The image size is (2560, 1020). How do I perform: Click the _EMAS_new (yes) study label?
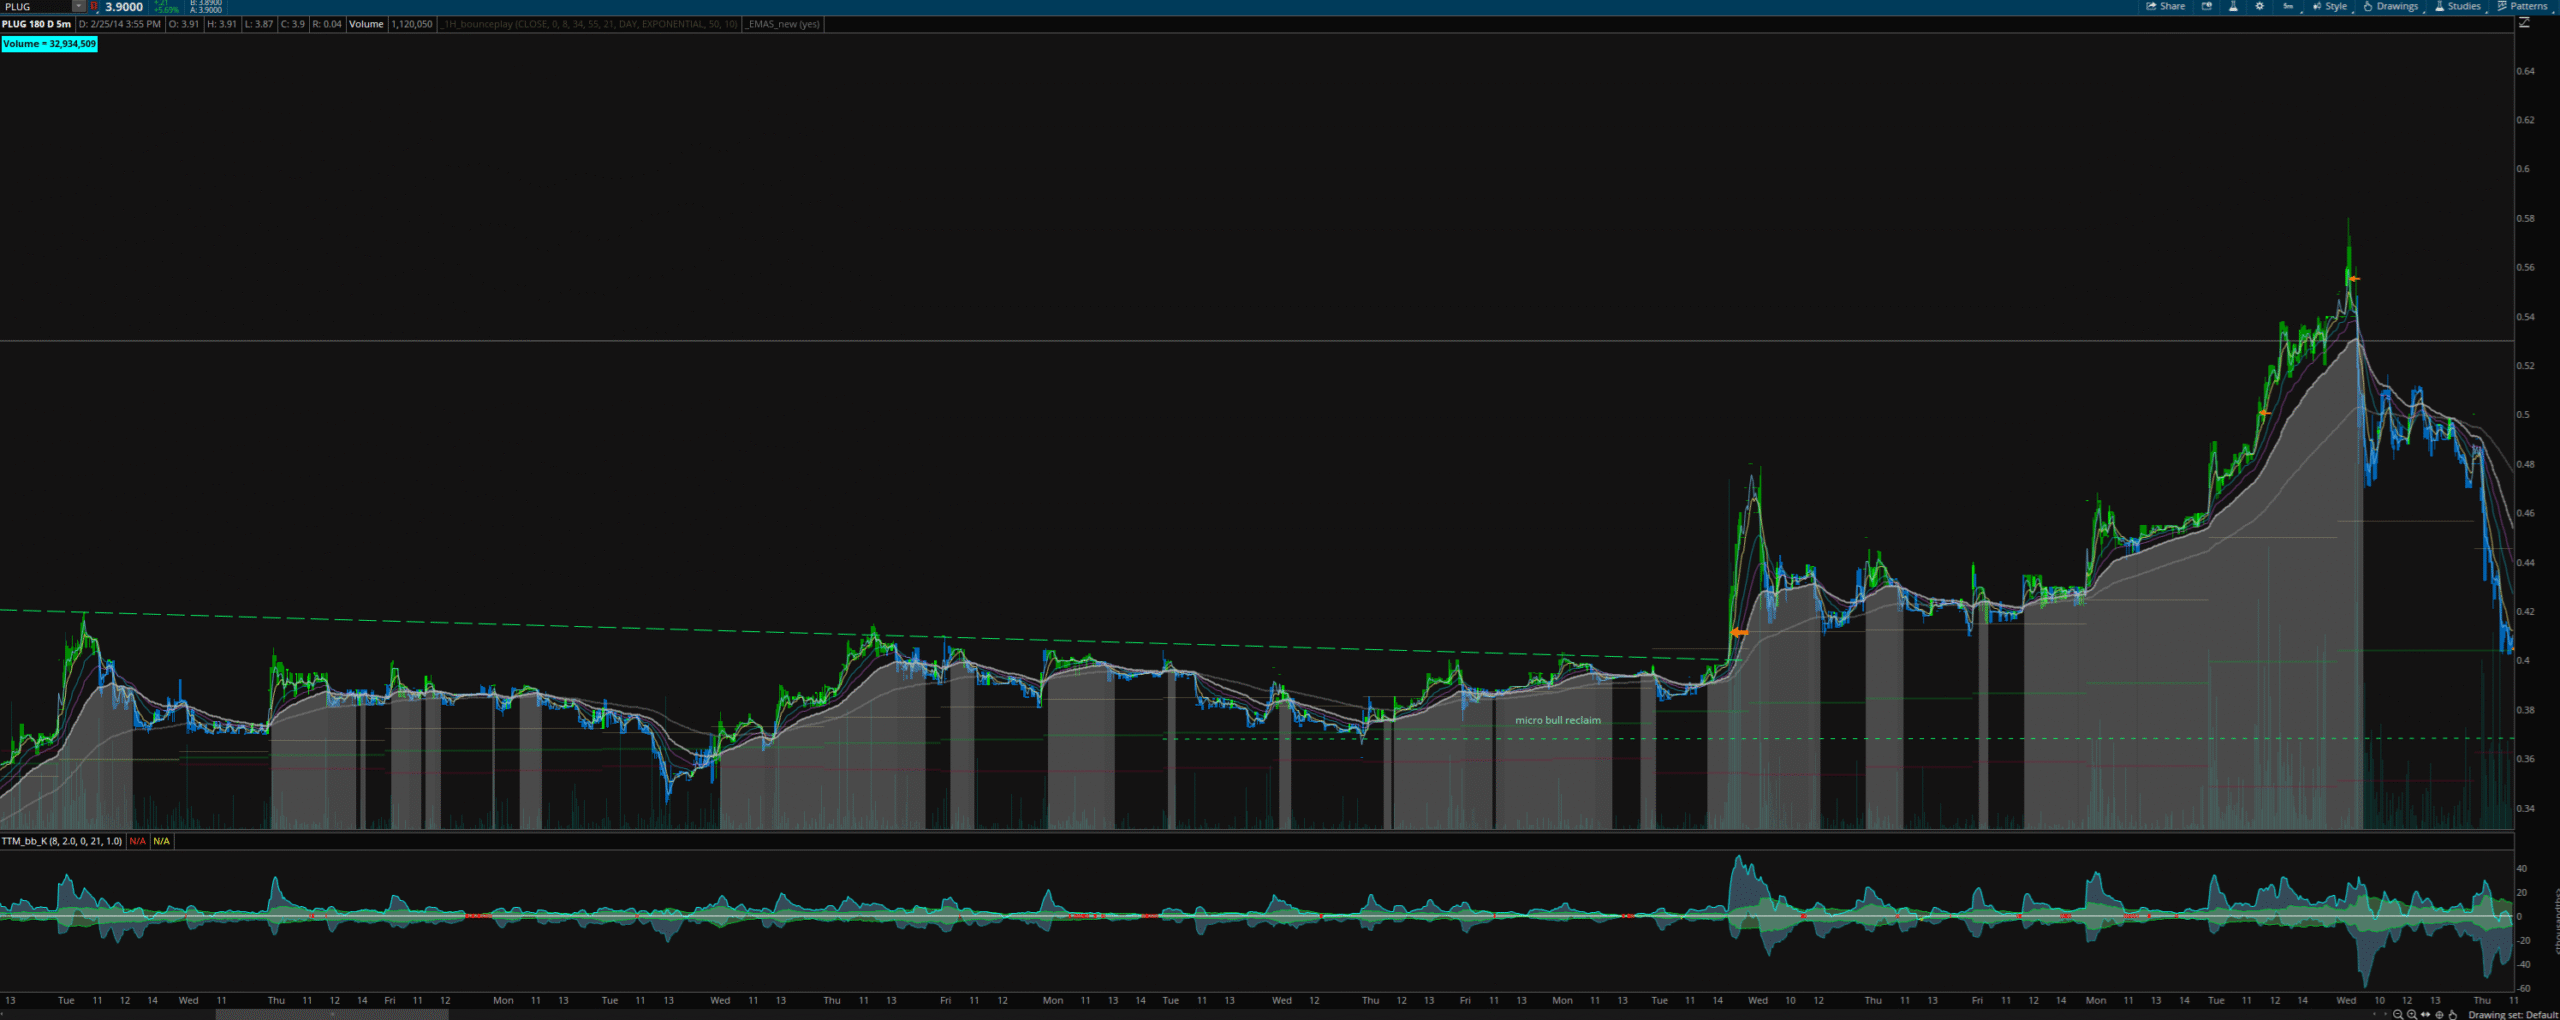pyautogui.click(x=784, y=24)
